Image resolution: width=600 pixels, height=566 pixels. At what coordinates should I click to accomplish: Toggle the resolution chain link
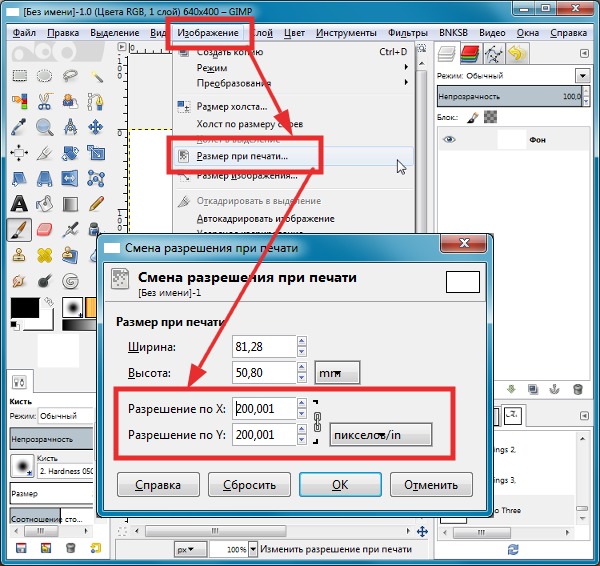[317, 422]
